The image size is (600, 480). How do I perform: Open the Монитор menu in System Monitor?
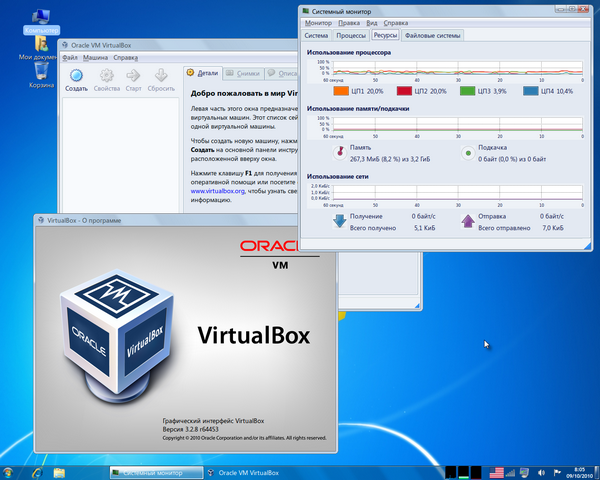tap(318, 23)
